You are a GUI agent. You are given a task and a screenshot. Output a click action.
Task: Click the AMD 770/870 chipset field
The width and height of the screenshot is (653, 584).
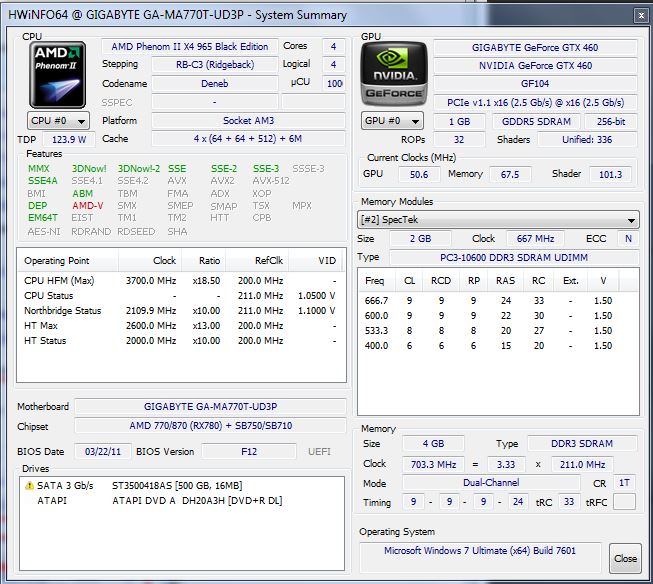click(210, 426)
